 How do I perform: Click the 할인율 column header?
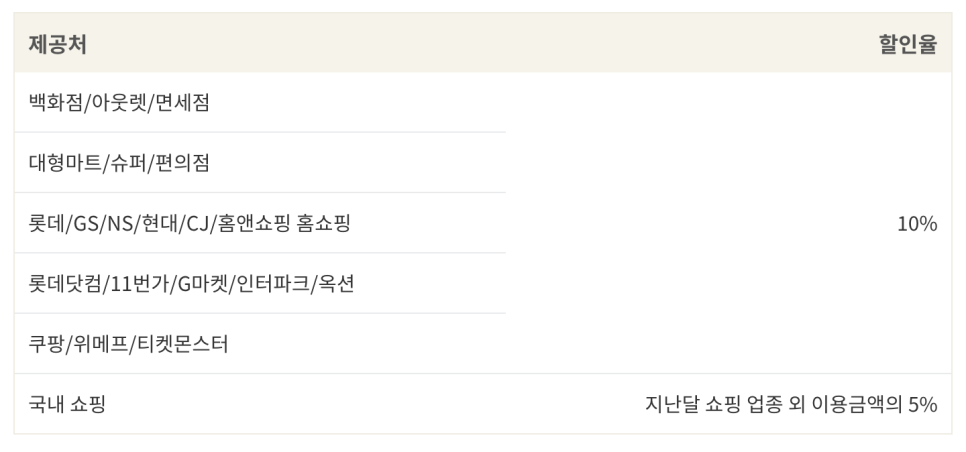tap(907, 44)
